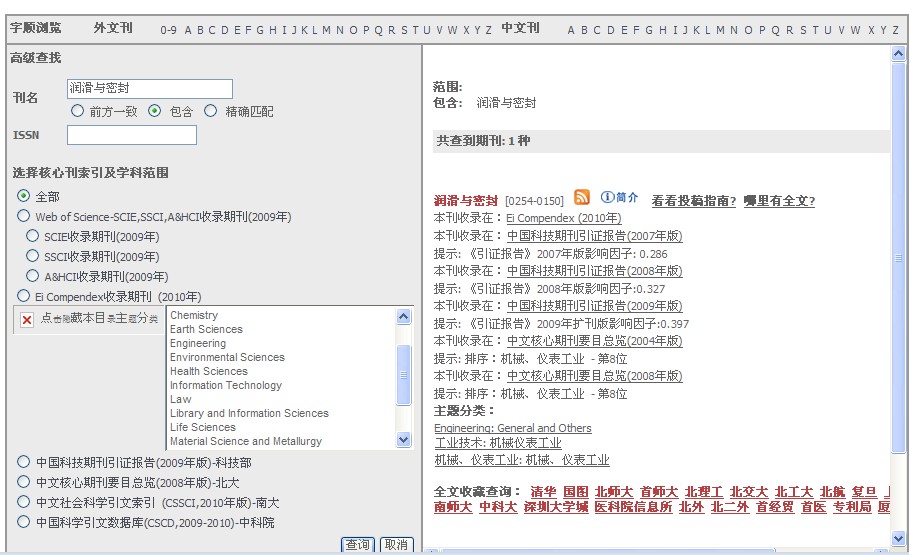Open the 国图 full-text holdings link
The height and width of the screenshot is (555, 909).
coord(576,492)
